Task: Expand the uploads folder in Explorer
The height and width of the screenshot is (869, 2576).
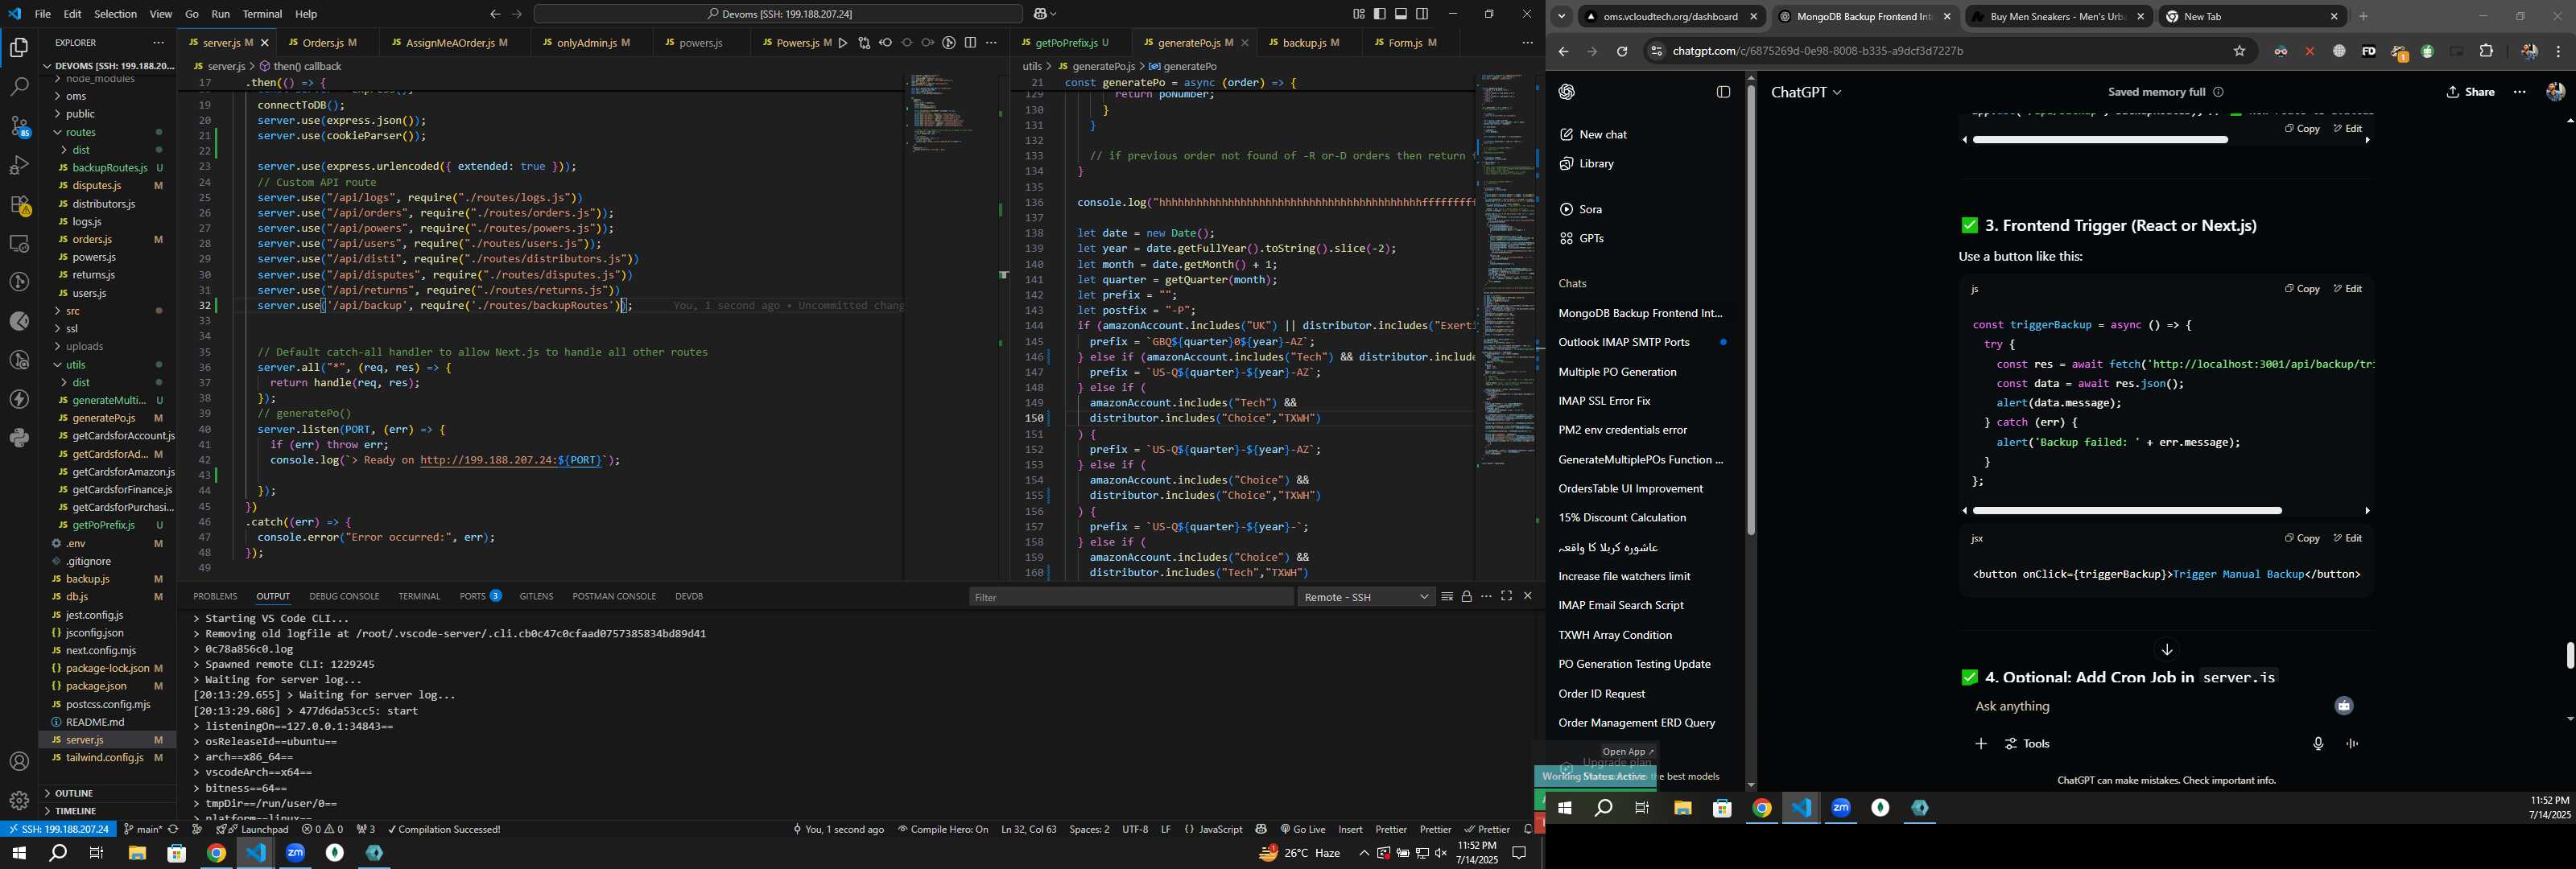Action: [108, 347]
